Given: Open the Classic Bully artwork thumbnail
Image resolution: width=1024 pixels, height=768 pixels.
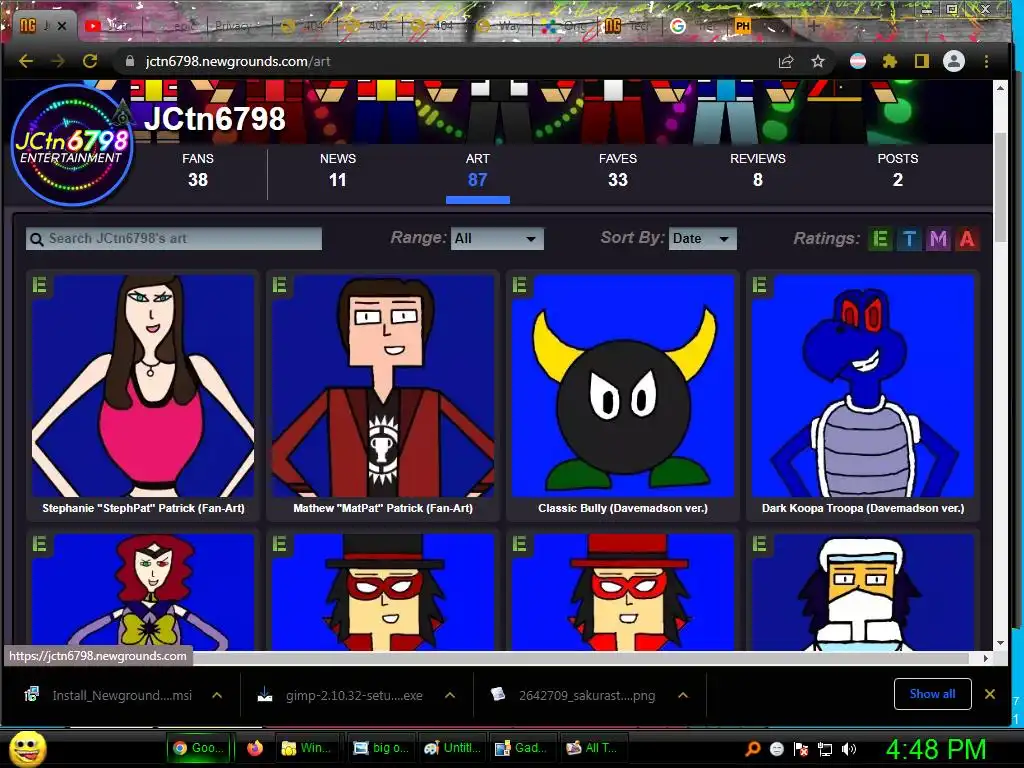Looking at the screenshot, I should (623, 386).
